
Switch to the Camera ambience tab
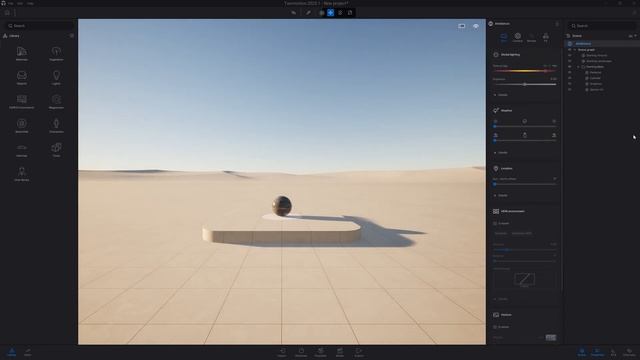pyautogui.click(x=518, y=38)
